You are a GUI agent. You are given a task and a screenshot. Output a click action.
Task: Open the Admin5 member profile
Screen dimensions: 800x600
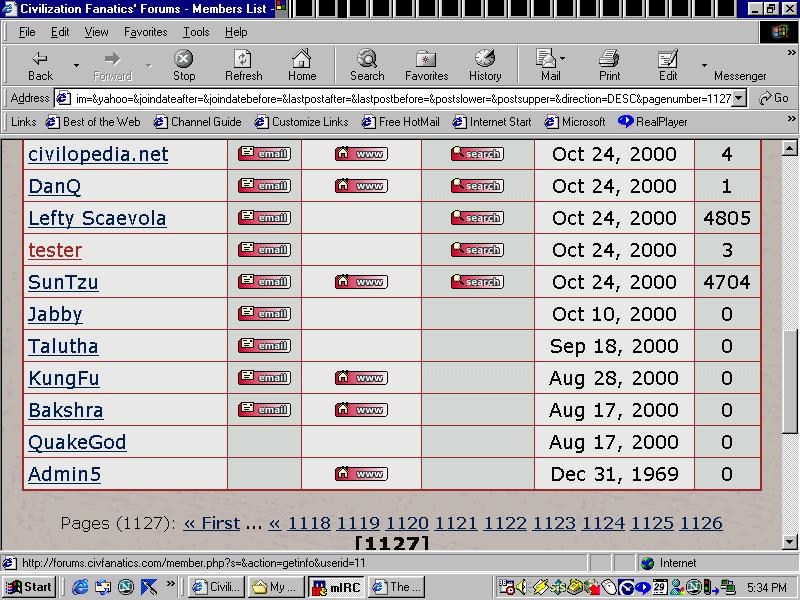[x=64, y=474]
